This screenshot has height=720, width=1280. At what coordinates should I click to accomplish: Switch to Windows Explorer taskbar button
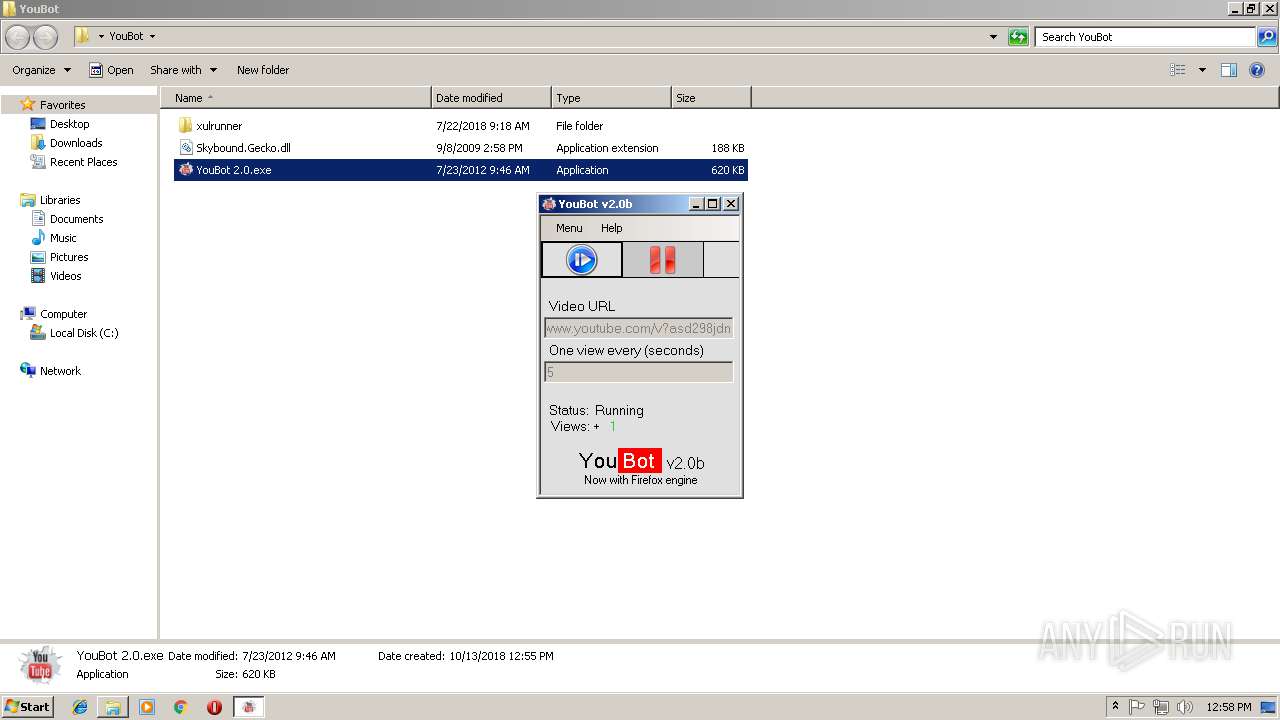pos(113,707)
